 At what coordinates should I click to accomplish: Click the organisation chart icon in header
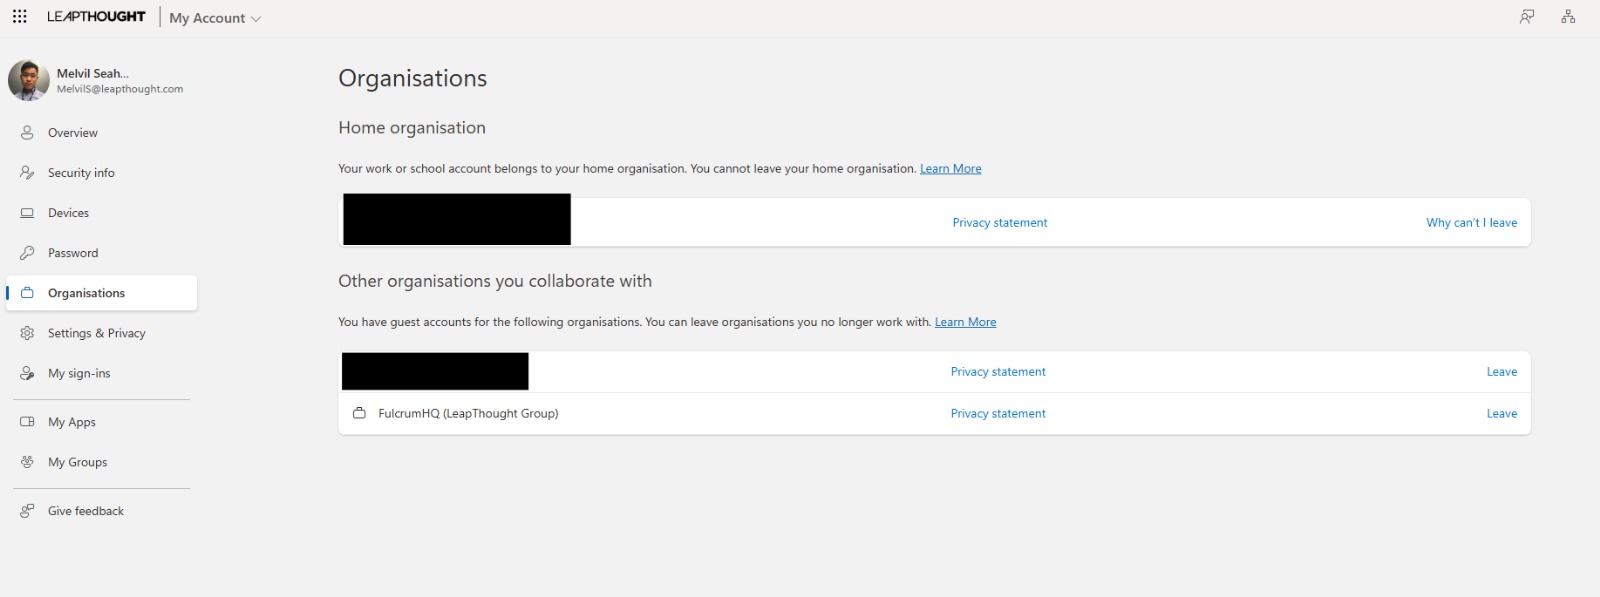tap(1567, 17)
